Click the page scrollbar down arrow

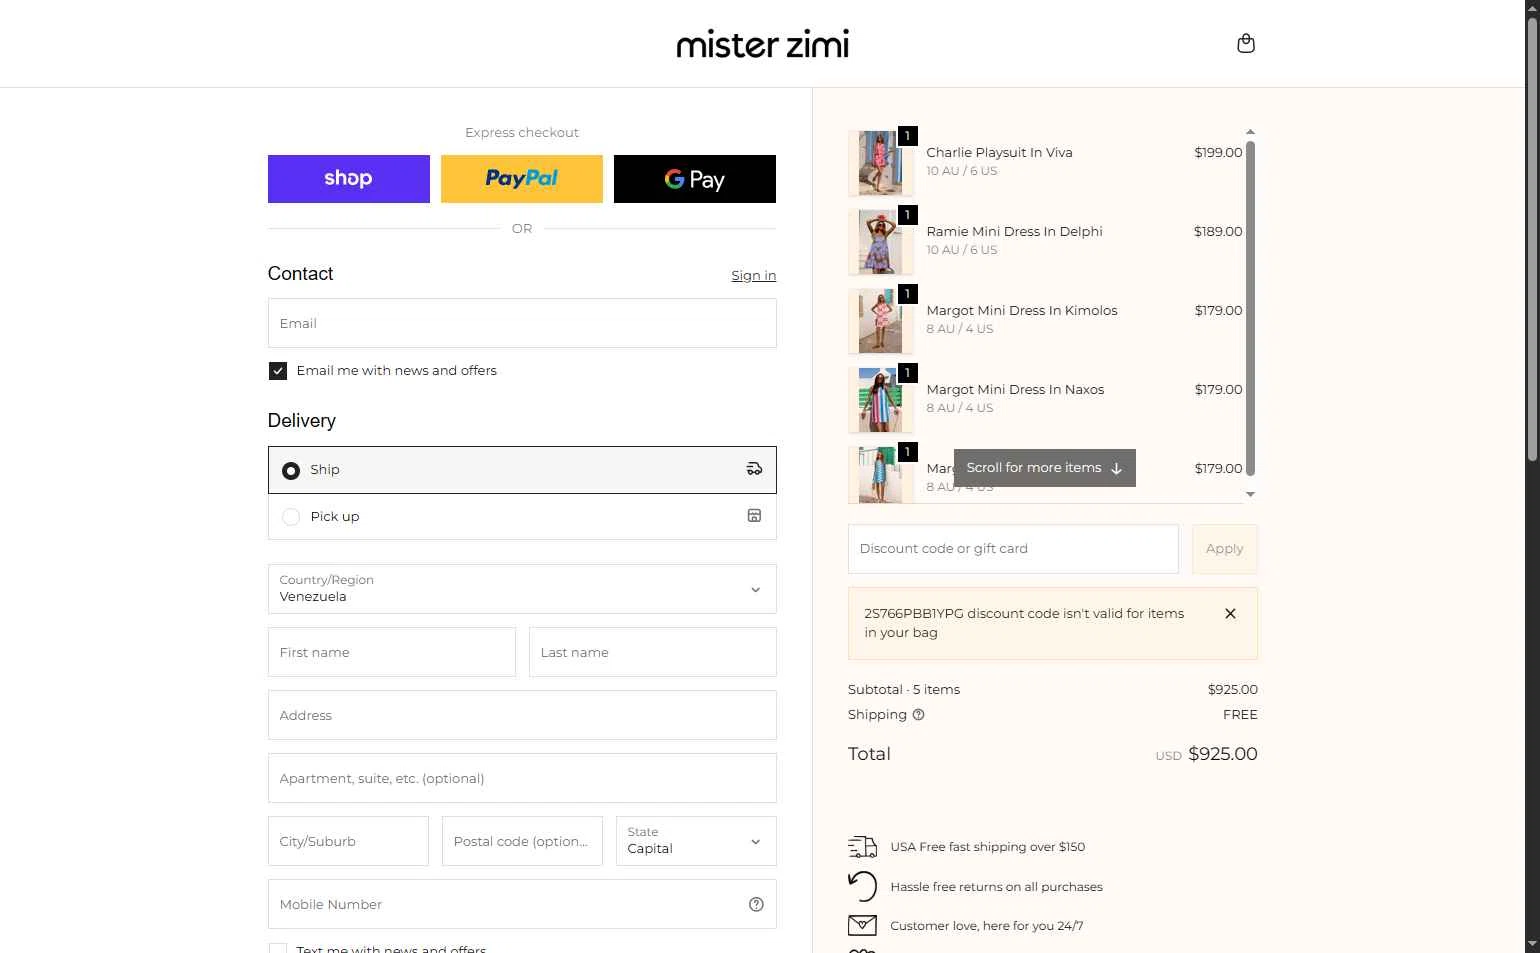[1532, 944]
